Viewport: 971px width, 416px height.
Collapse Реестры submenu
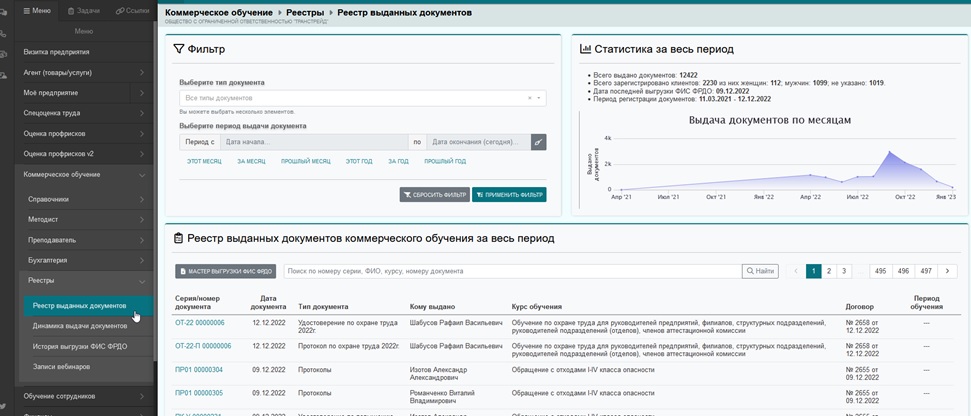tap(86, 281)
